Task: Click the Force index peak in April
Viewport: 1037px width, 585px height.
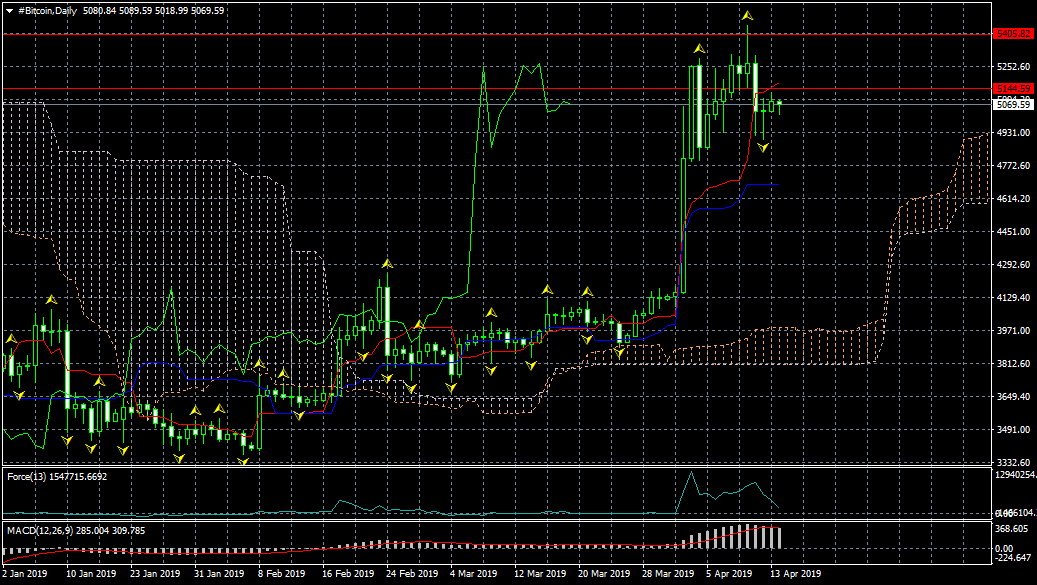Action: (x=690, y=473)
